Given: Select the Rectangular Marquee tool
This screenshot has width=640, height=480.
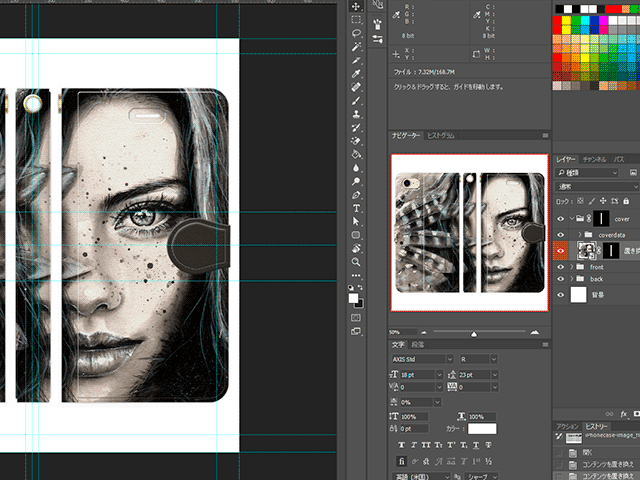Looking at the screenshot, I should click(x=356, y=19).
